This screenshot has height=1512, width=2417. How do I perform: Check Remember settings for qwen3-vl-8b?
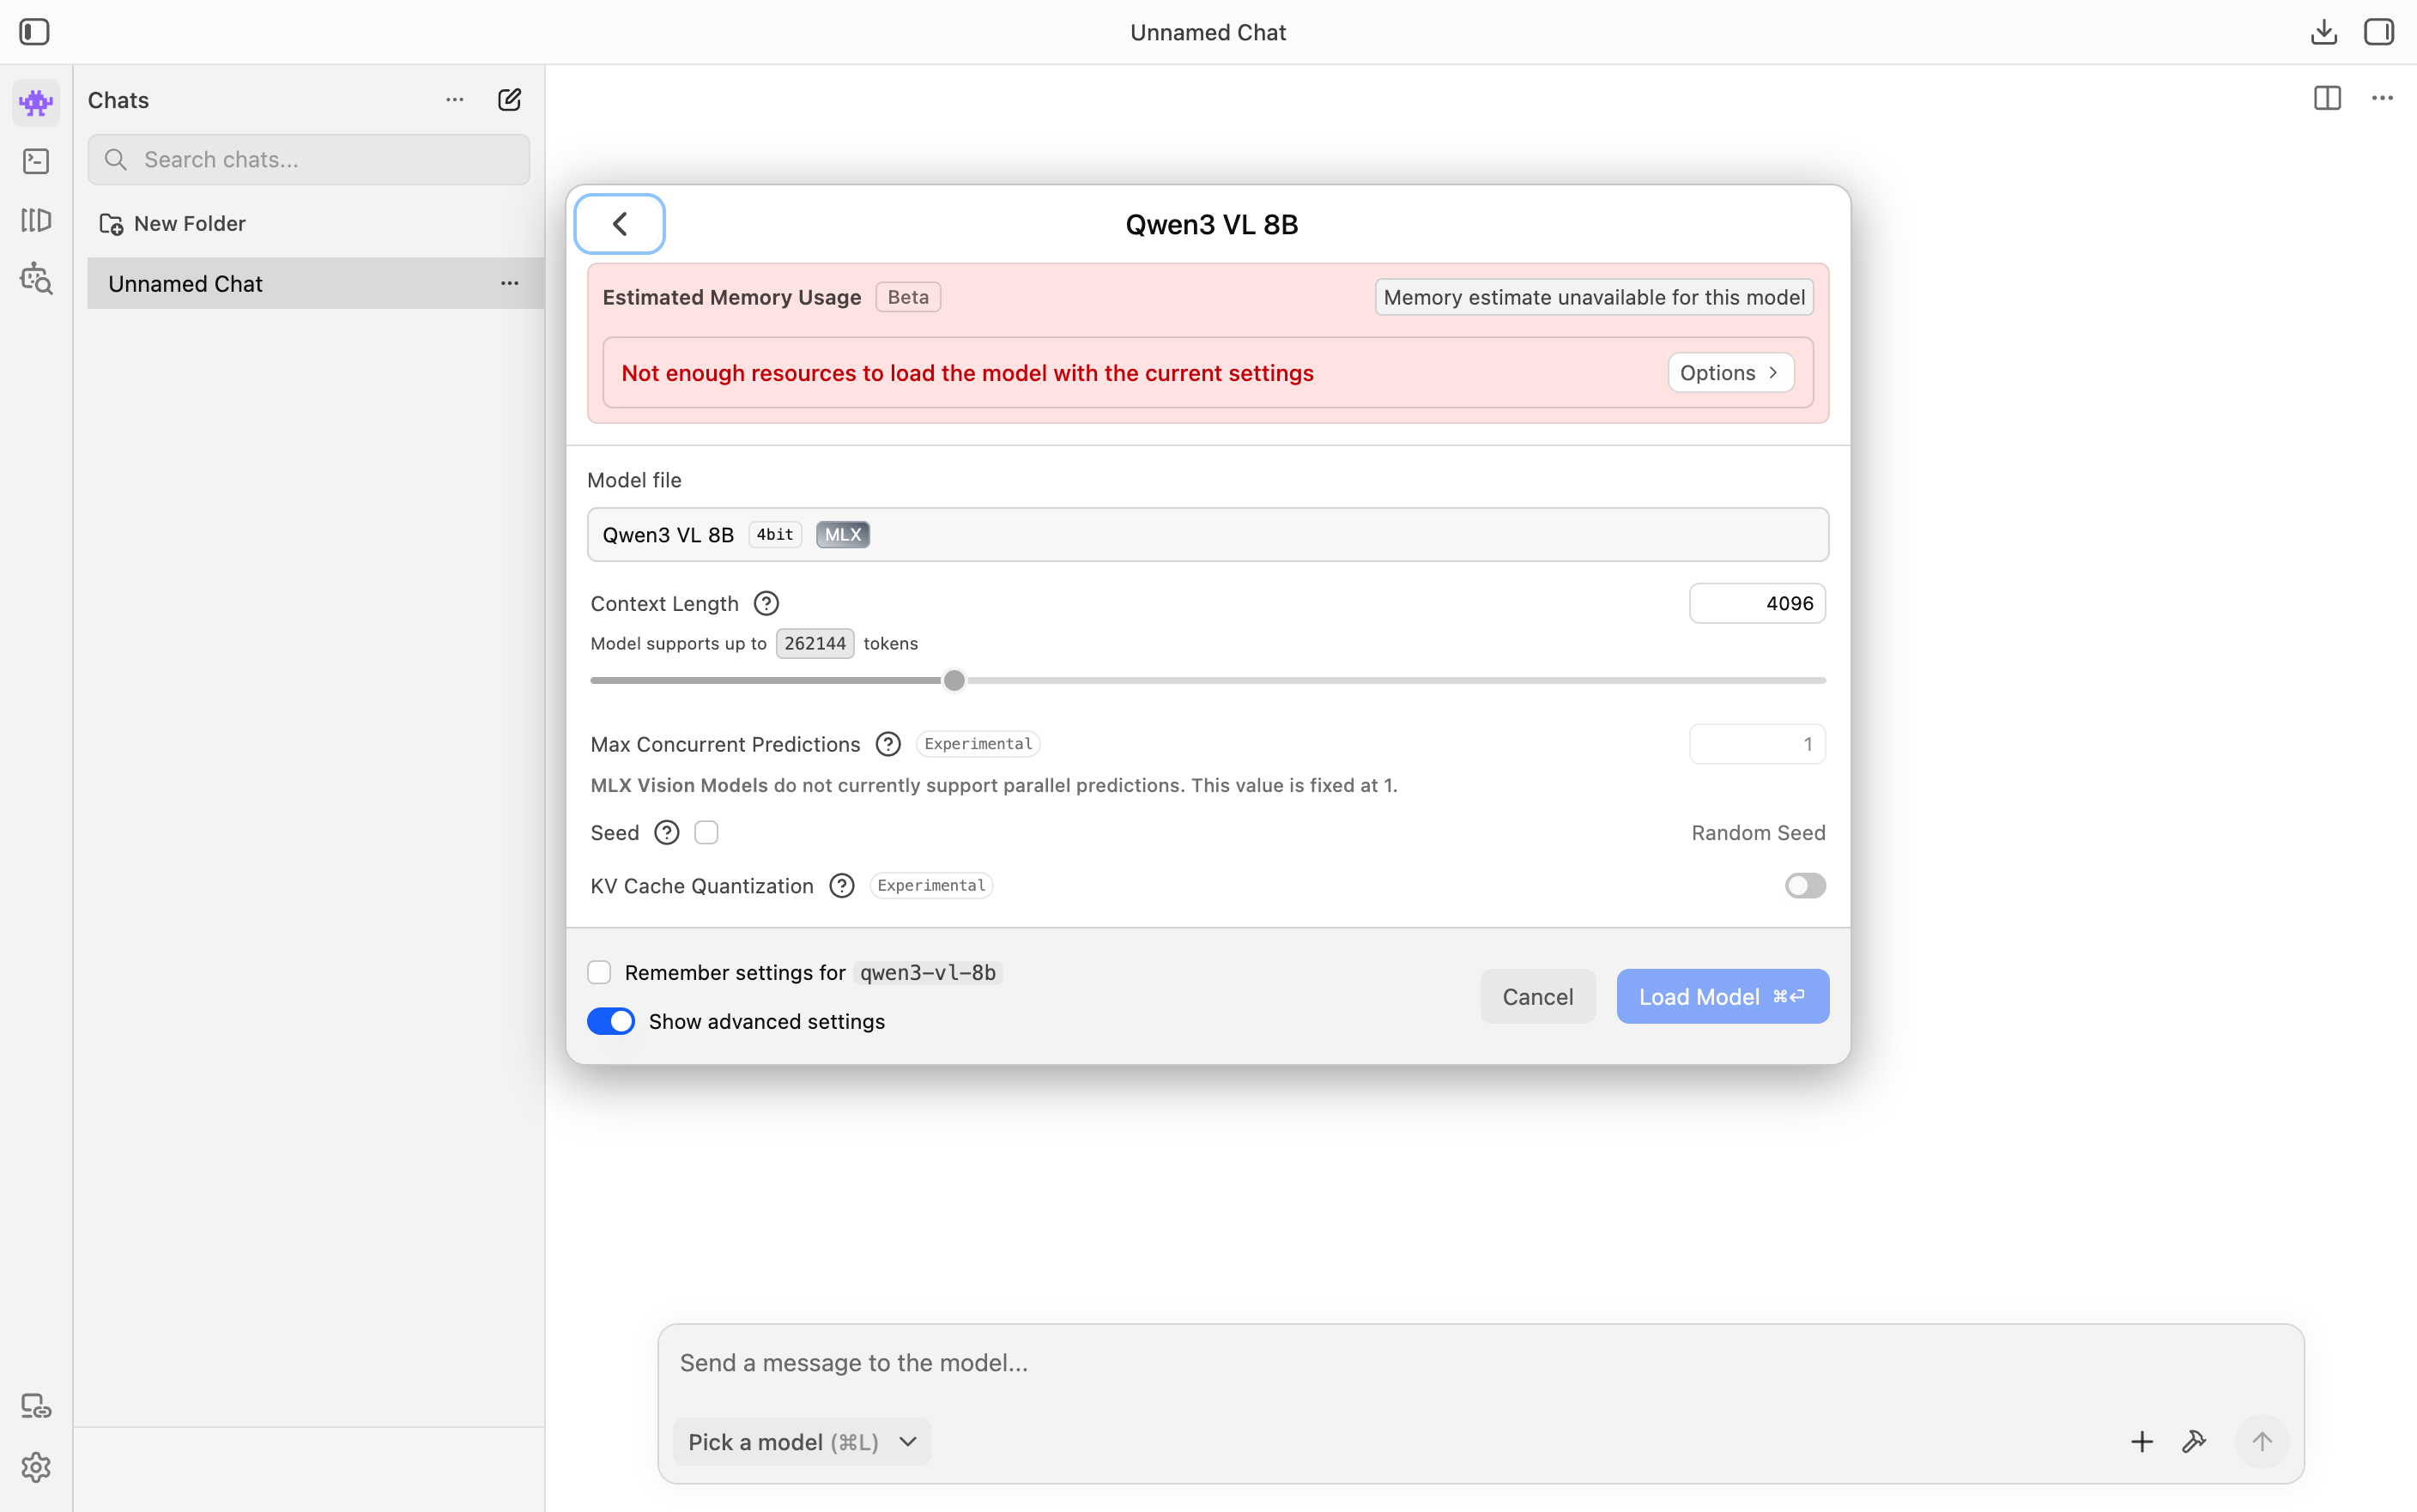coord(599,973)
